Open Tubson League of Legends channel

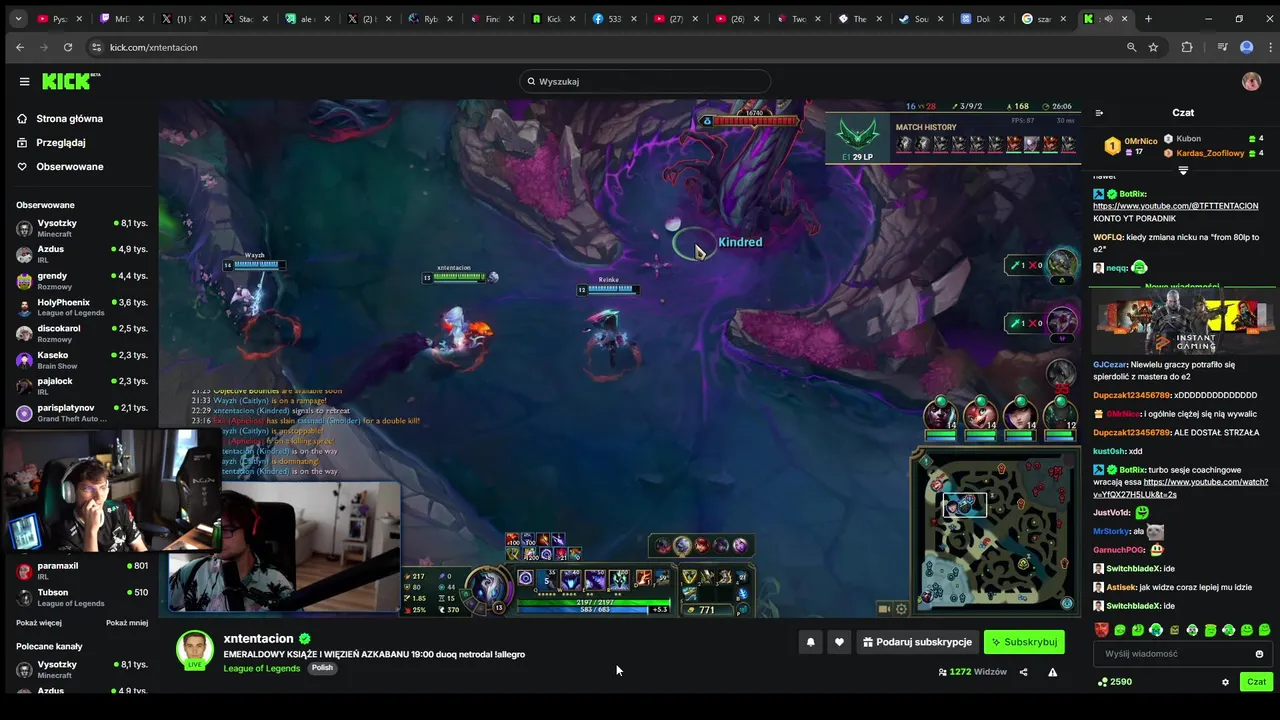click(x=82, y=597)
